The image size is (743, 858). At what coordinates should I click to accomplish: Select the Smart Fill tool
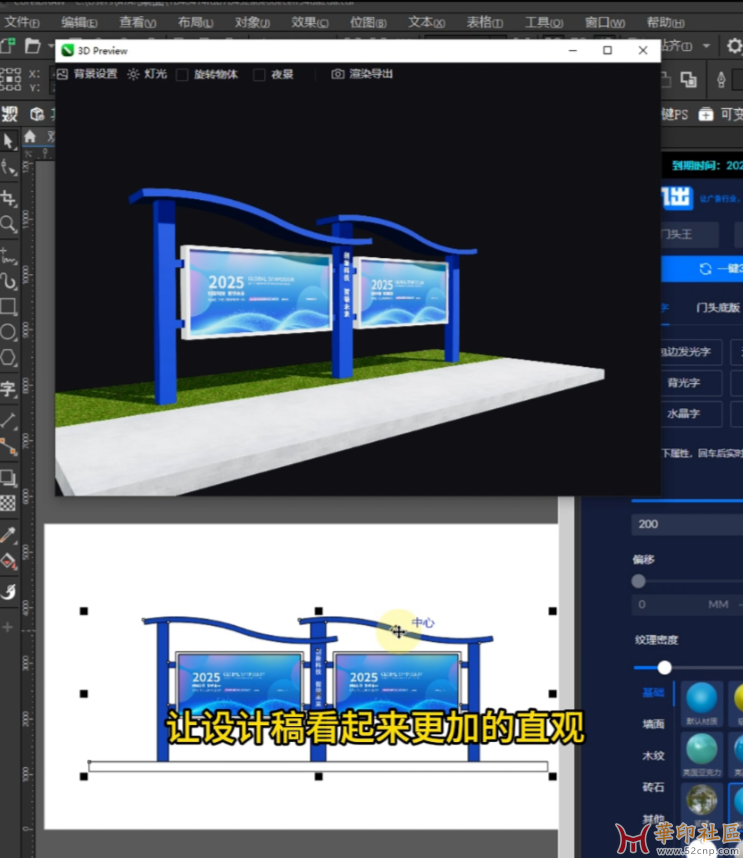pyautogui.click(x=8, y=591)
